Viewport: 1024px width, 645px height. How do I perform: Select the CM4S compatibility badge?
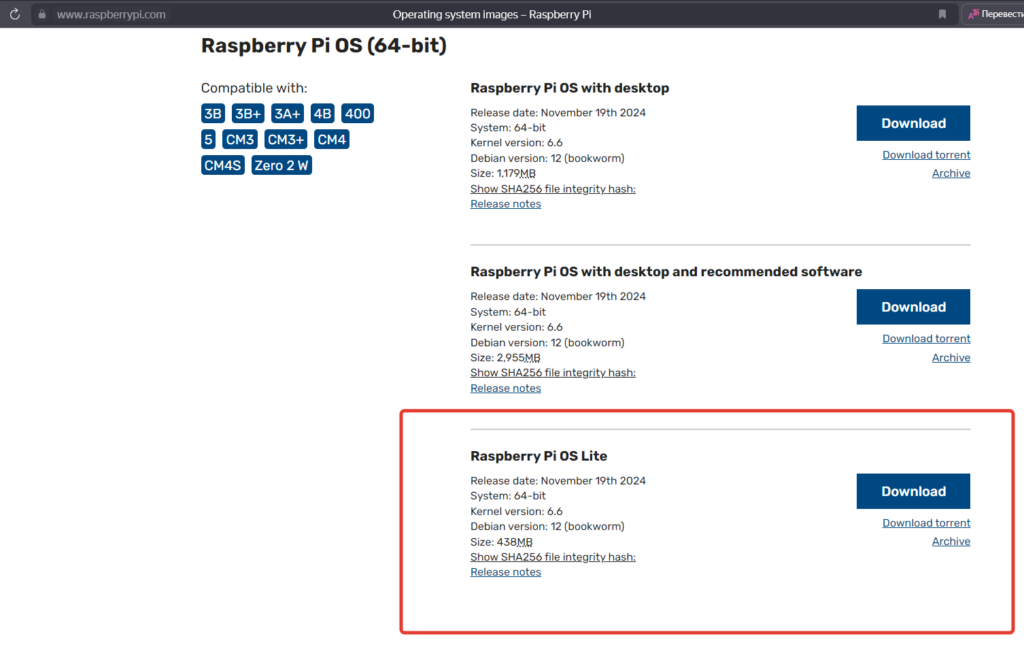pos(222,165)
